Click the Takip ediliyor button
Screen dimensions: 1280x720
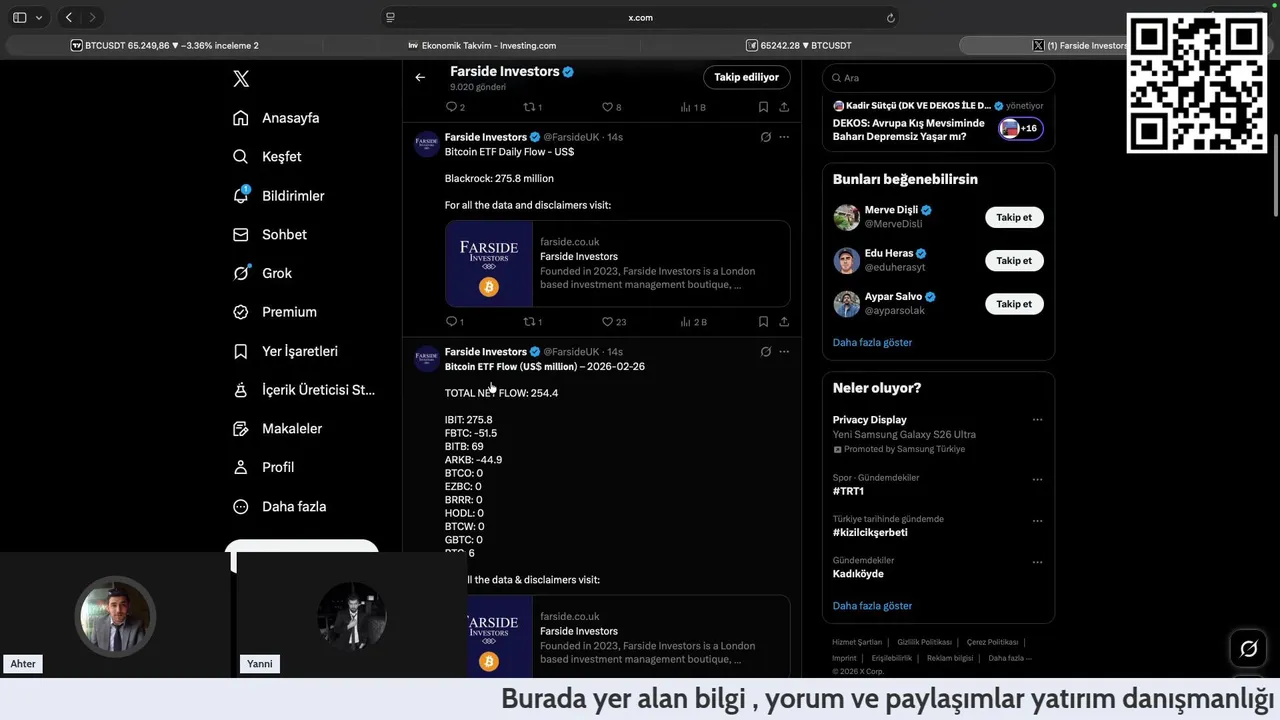746,77
